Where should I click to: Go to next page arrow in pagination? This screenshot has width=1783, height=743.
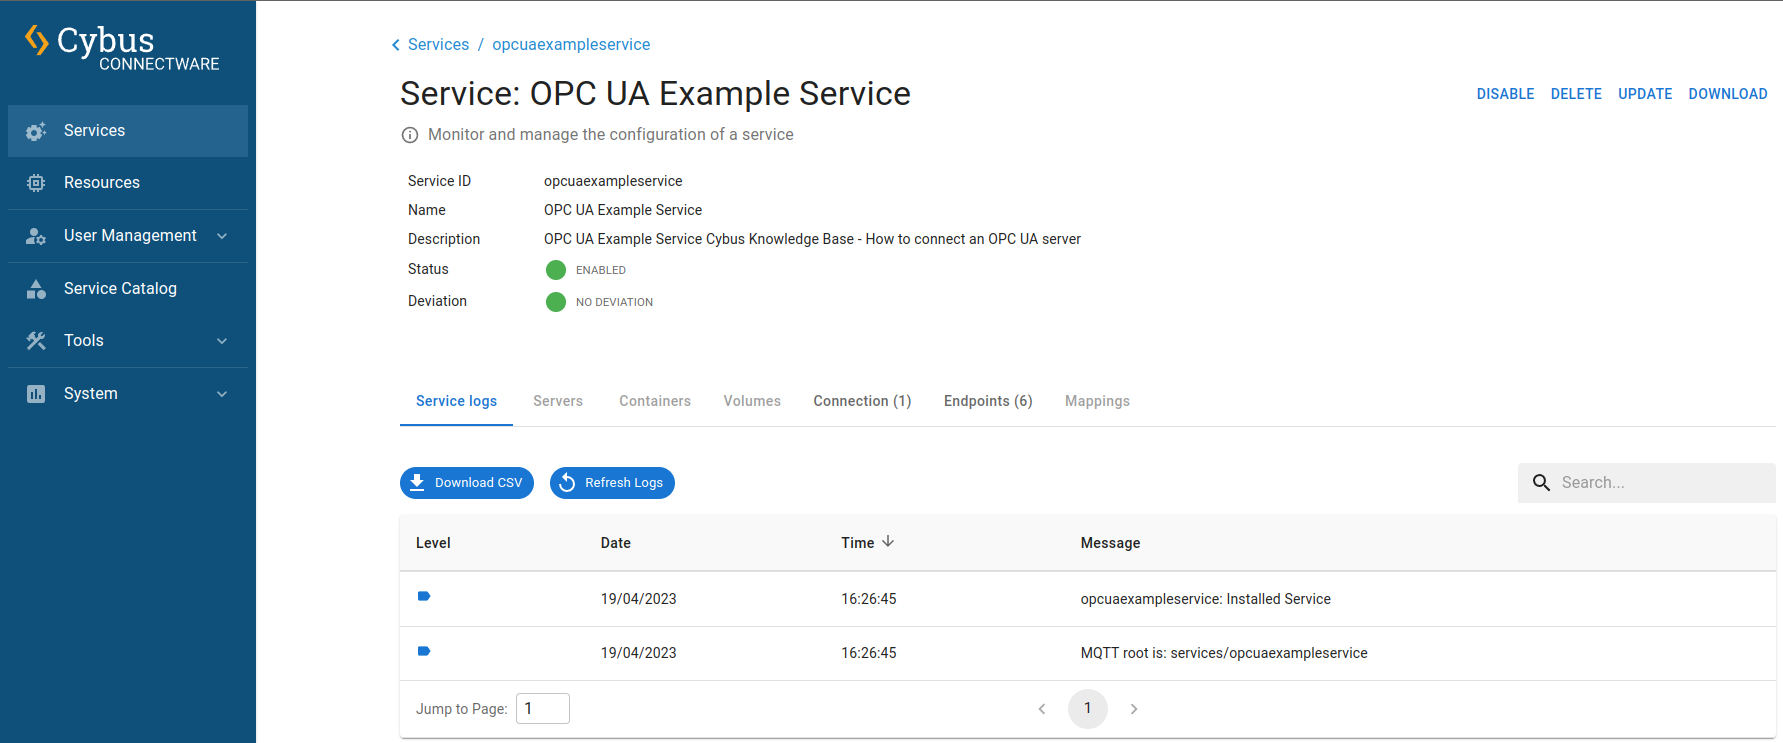1134,709
